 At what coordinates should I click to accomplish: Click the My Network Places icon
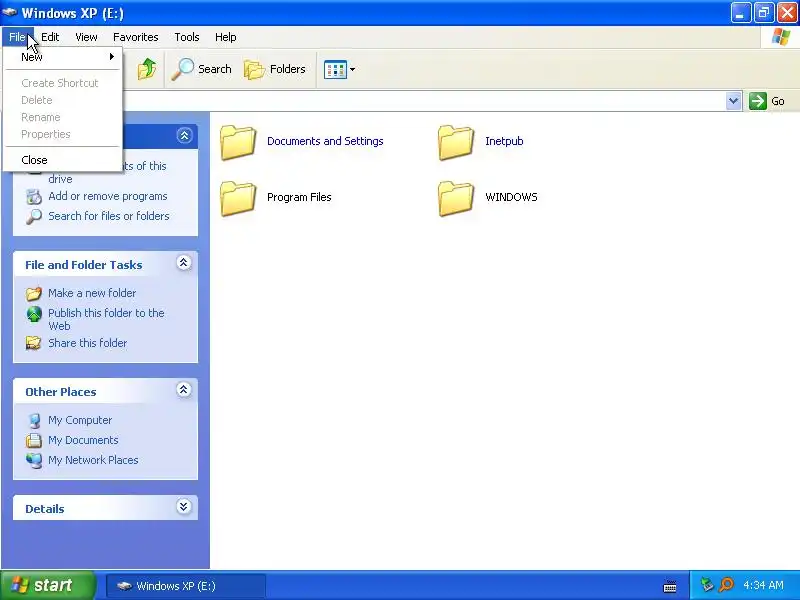34,460
